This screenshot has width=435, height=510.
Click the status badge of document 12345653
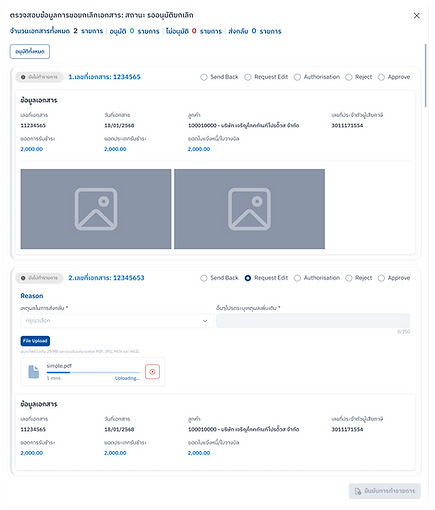point(39,278)
